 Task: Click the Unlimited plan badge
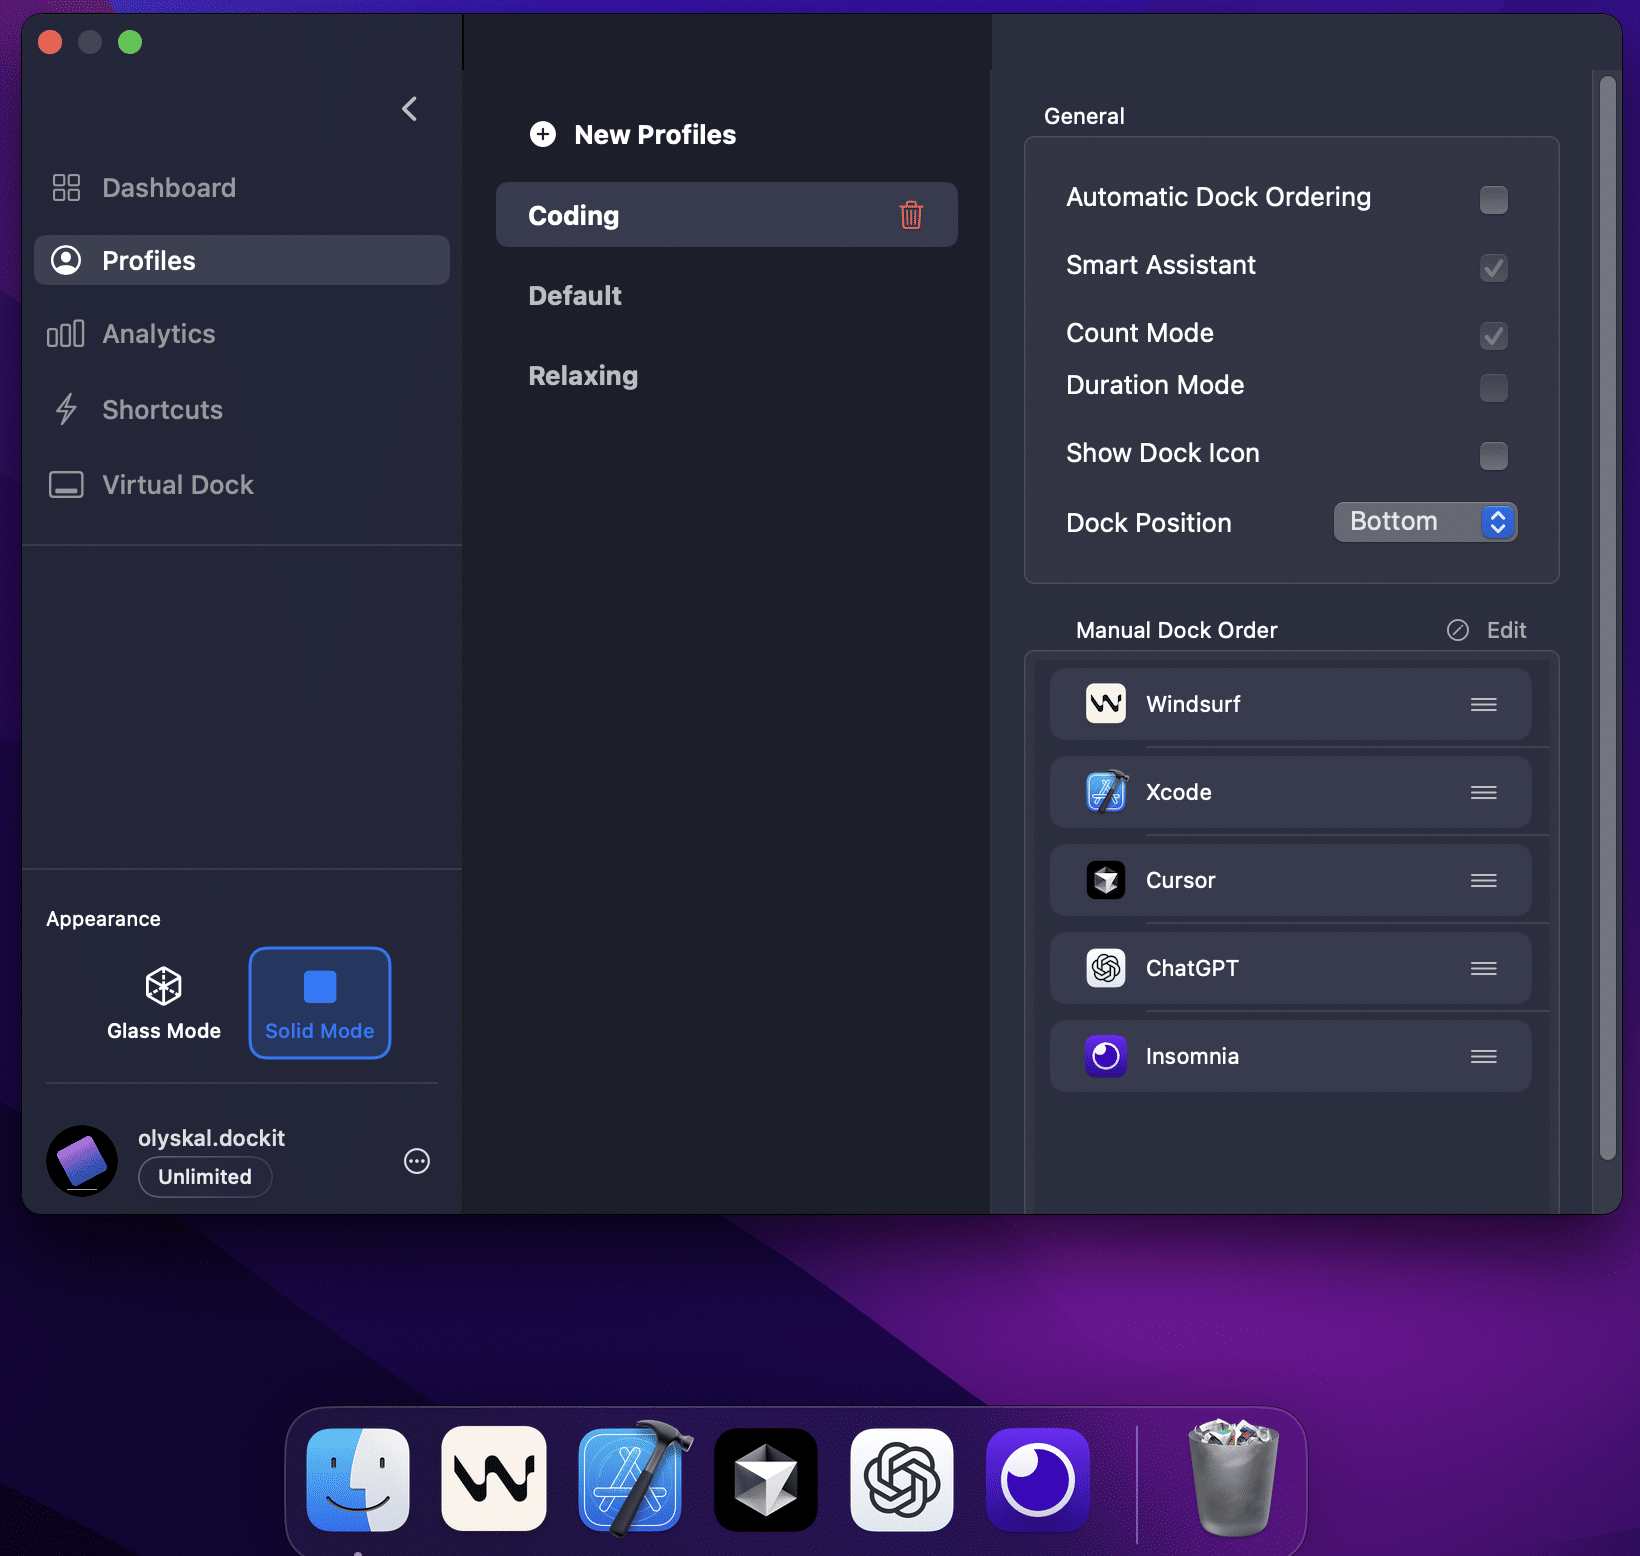coord(205,1177)
